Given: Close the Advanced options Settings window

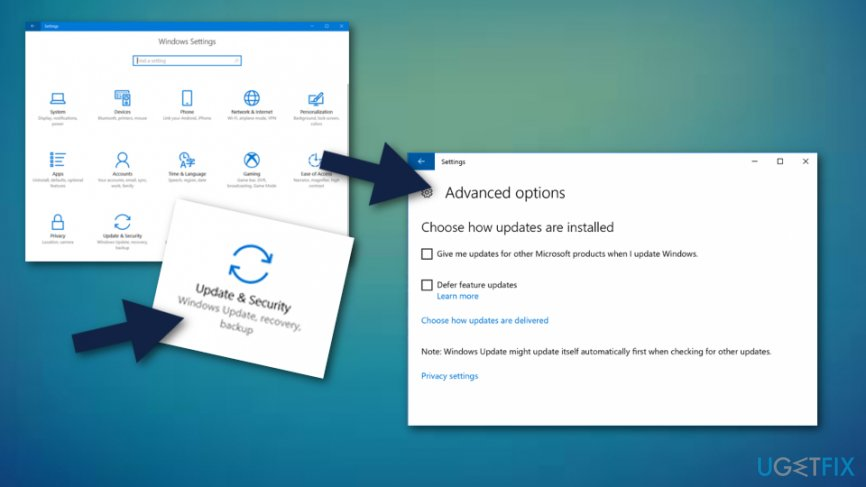Looking at the screenshot, I should coord(805,161).
